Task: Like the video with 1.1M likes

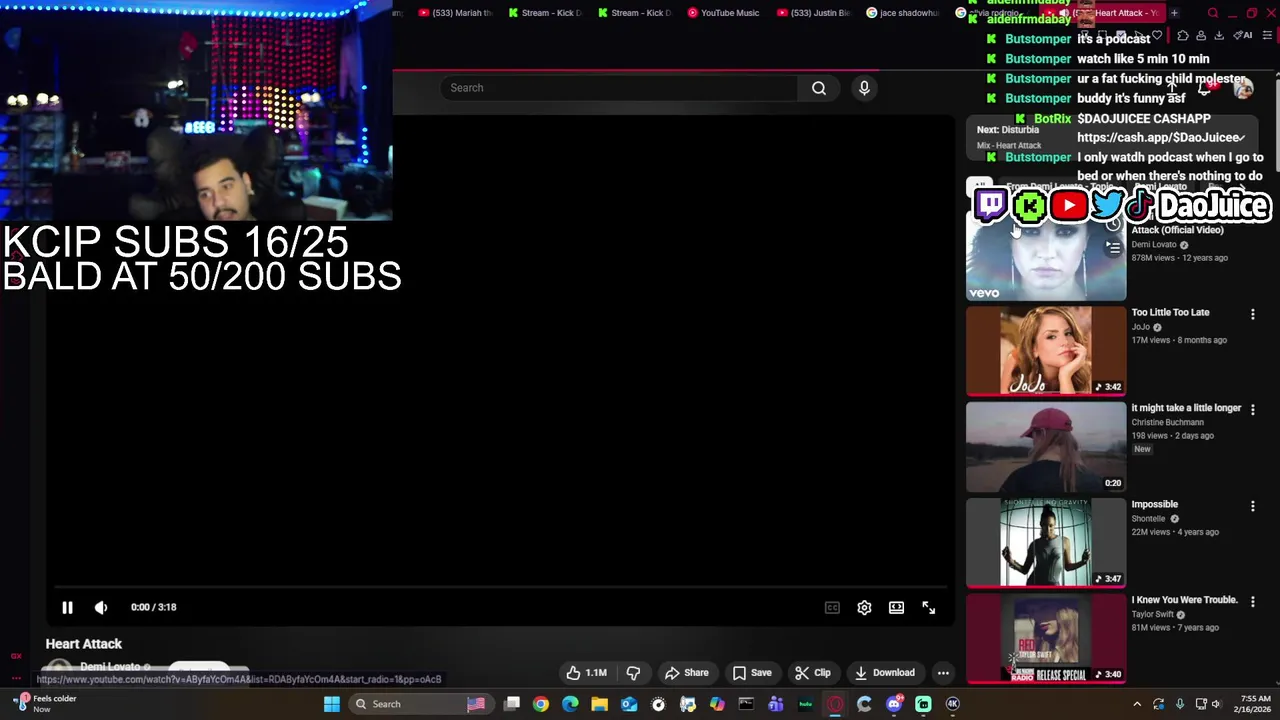Action: [x=586, y=673]
